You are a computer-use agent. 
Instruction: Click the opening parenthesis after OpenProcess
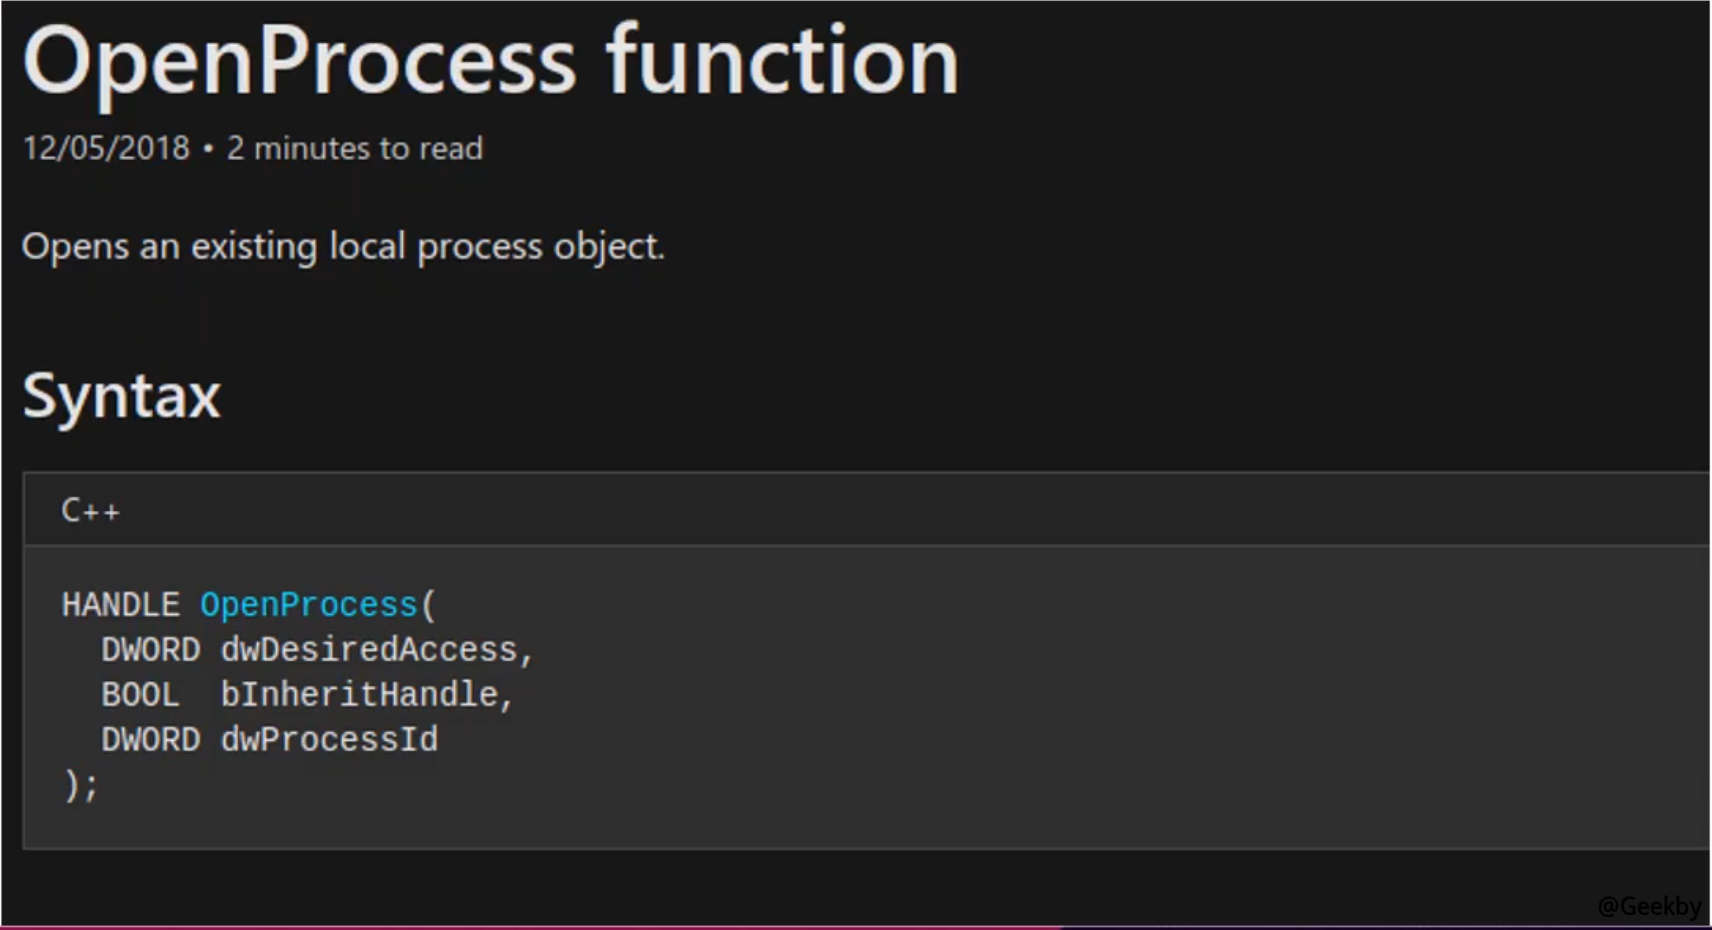(428, 605)
